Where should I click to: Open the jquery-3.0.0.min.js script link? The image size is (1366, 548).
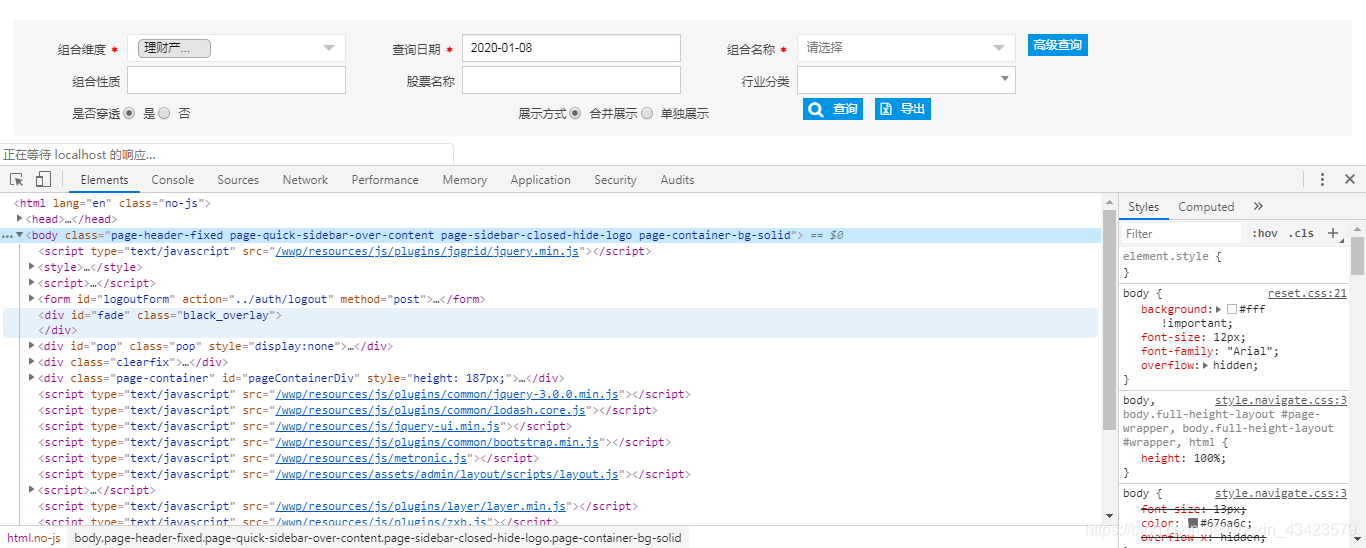click(x=448, y=394)
